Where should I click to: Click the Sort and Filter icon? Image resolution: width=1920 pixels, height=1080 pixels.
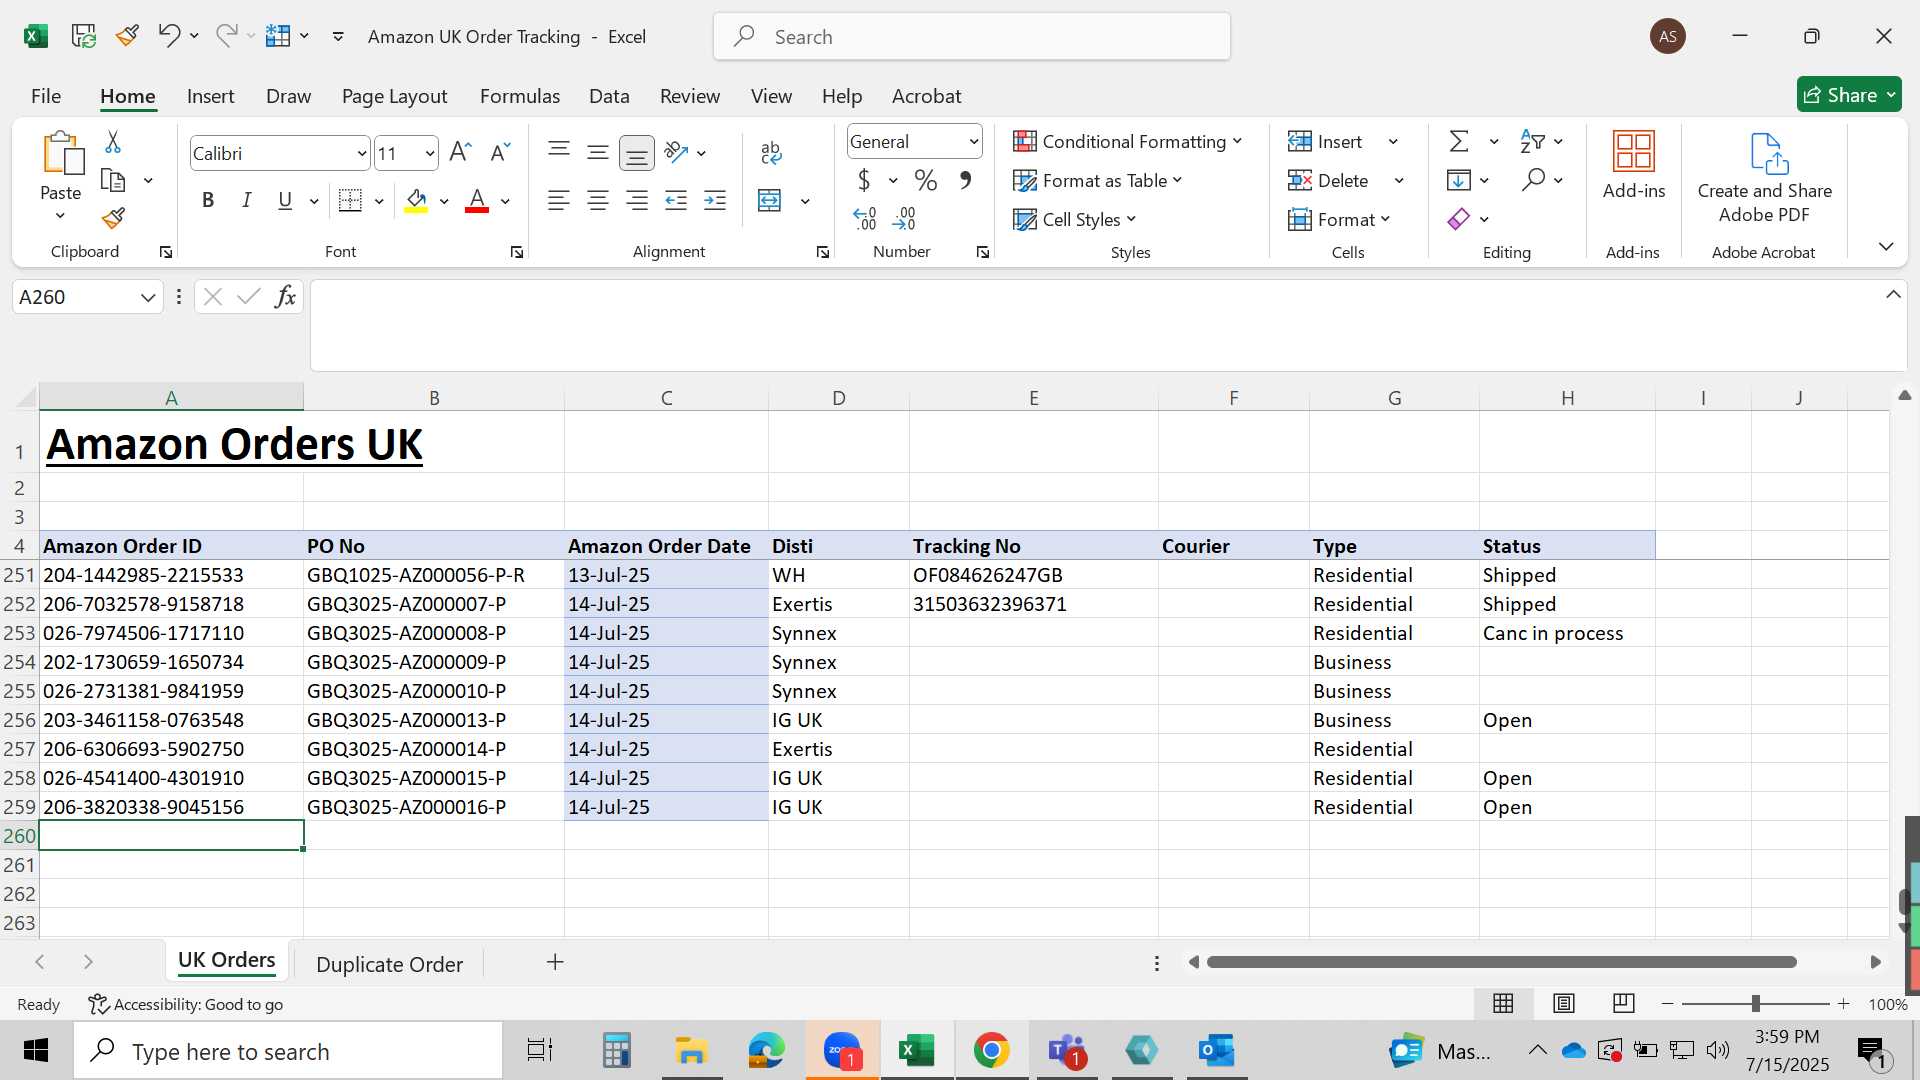(x=1532, y=141)
